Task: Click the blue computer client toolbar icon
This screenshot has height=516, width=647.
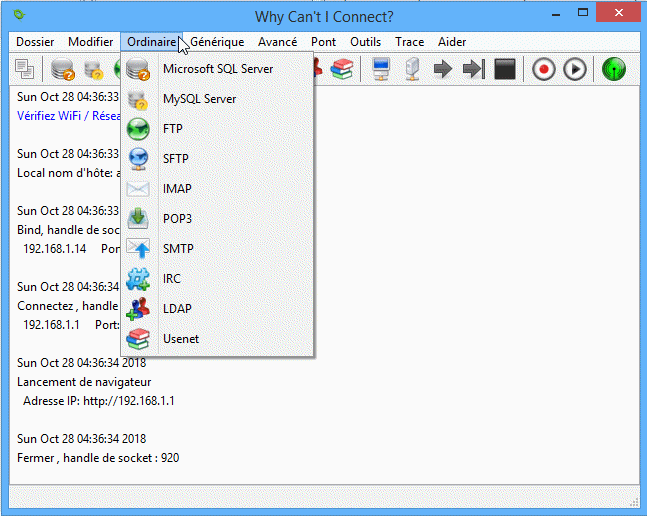Action: click(380, 69)
